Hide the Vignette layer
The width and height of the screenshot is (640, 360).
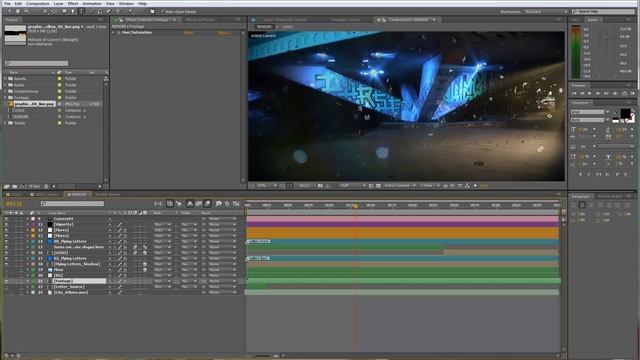[6, 224]
